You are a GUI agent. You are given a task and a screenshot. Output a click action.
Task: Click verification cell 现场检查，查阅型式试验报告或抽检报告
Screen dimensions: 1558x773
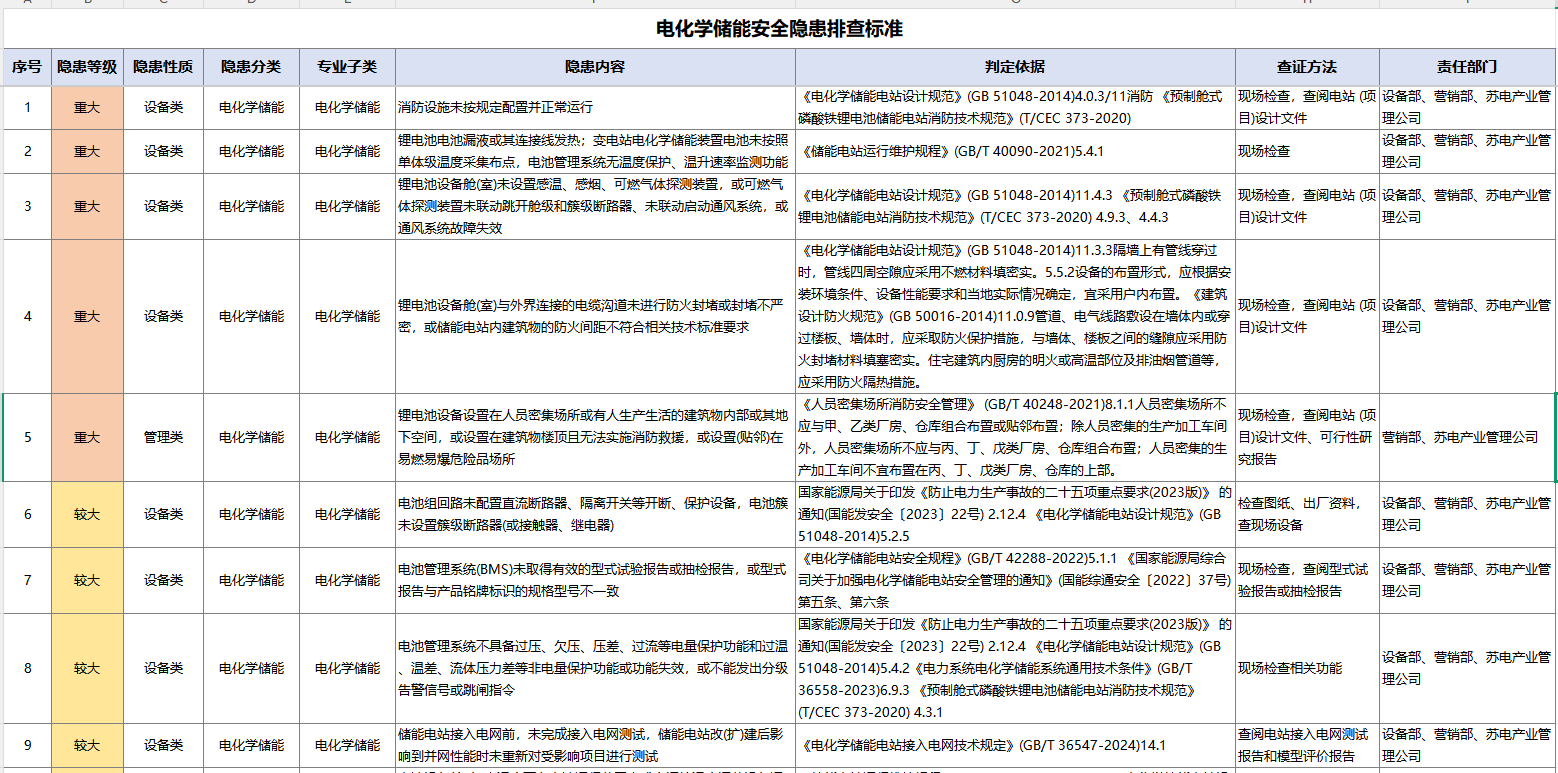[x=1307, y=580]
